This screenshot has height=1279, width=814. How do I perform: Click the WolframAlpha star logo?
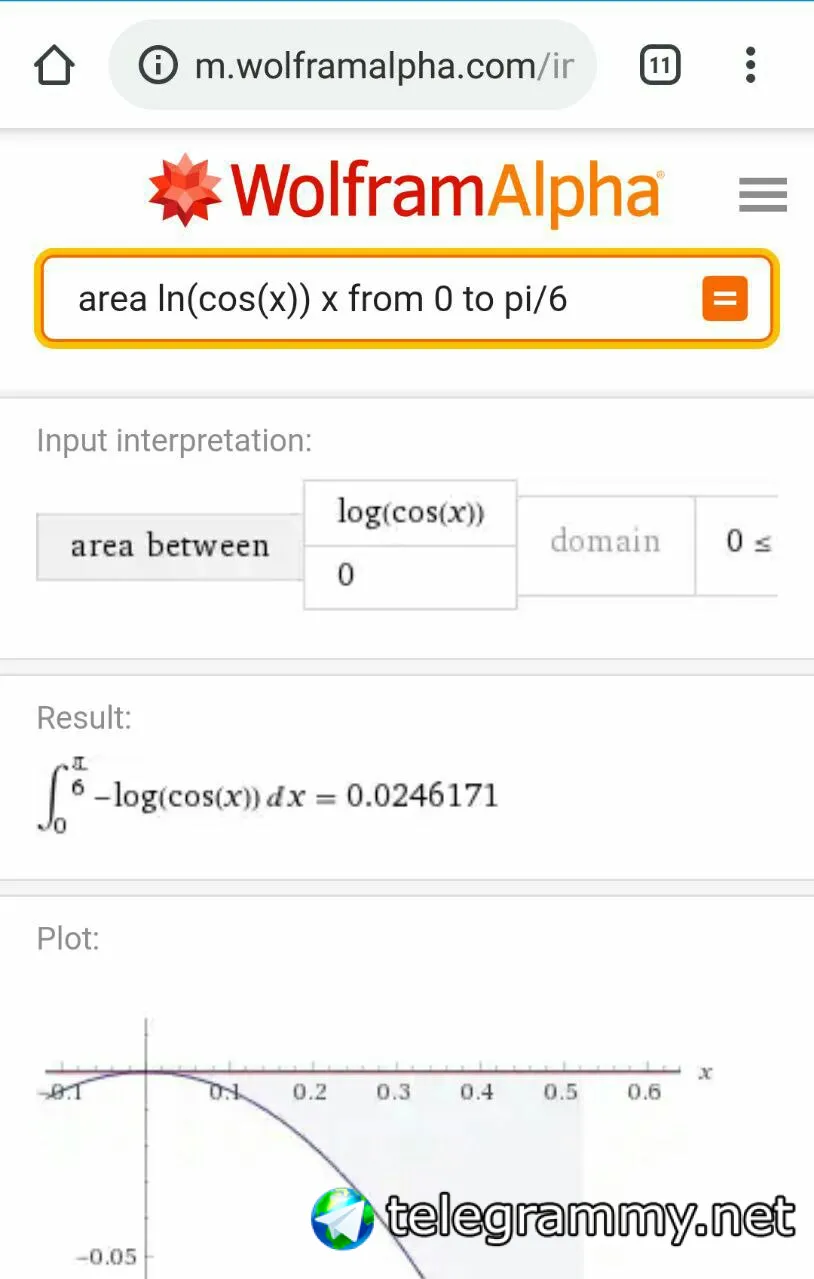point(185,189)
